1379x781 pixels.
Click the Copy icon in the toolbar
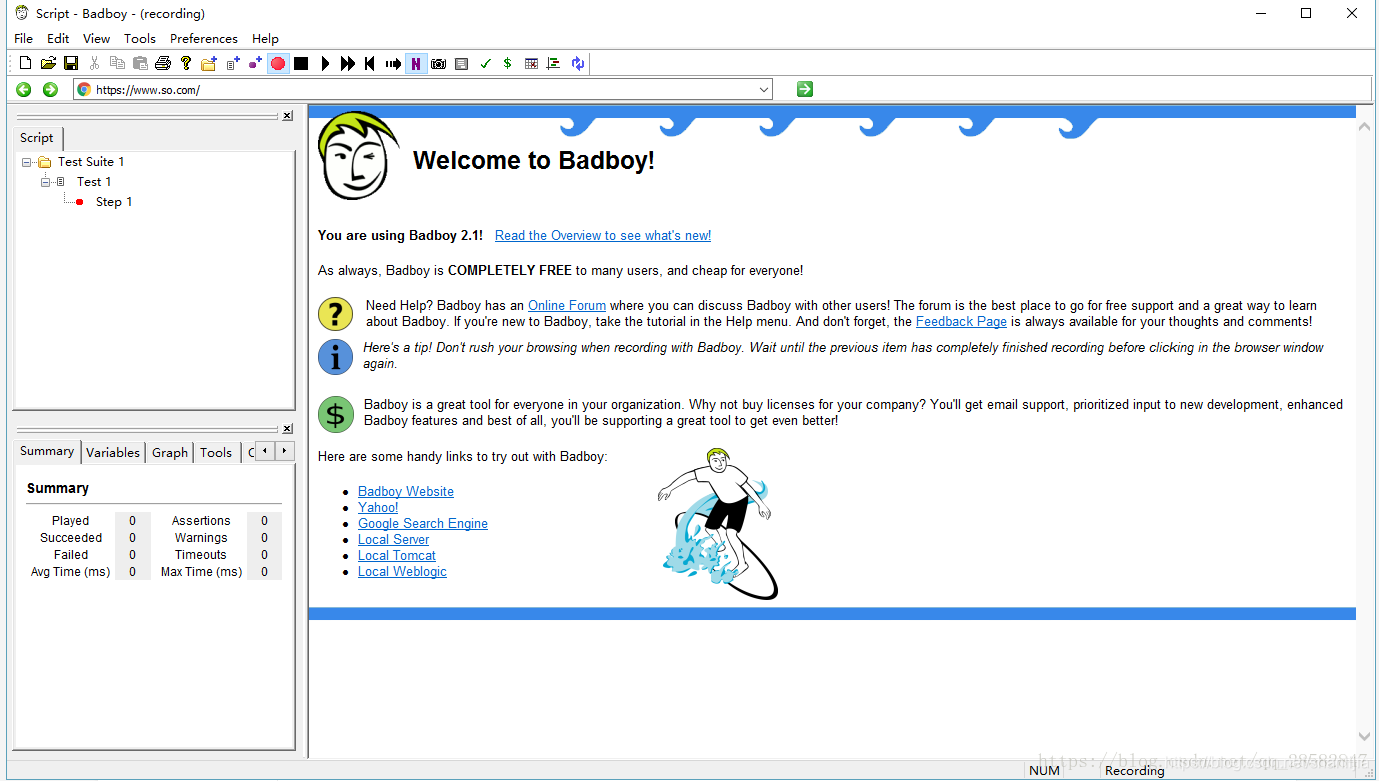(x=117, y=63)
